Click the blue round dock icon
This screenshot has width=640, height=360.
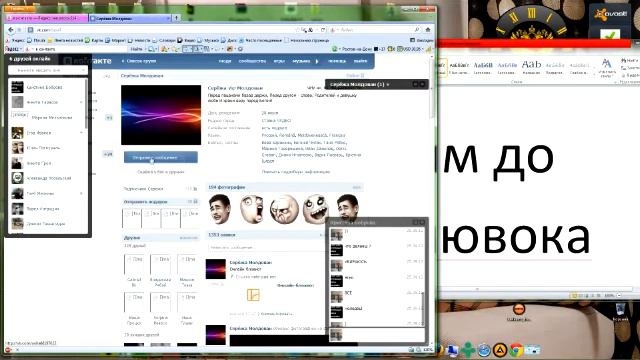coord(484,350)
